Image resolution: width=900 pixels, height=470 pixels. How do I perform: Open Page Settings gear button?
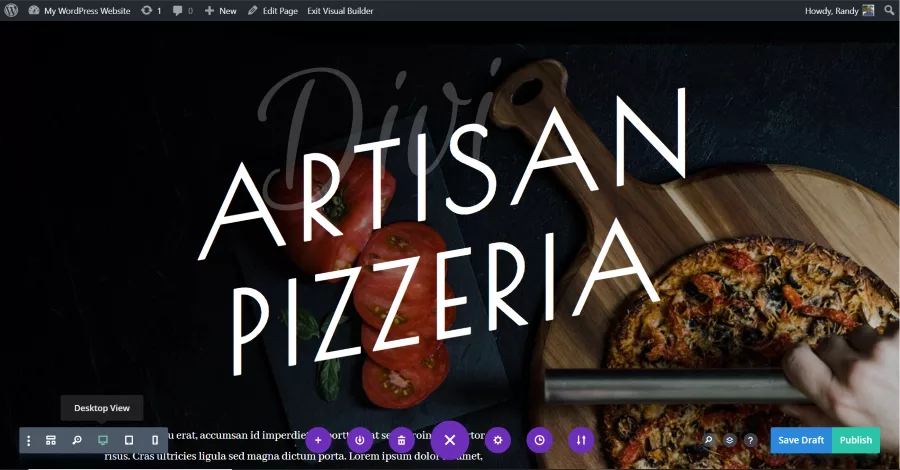click(498, 440)
